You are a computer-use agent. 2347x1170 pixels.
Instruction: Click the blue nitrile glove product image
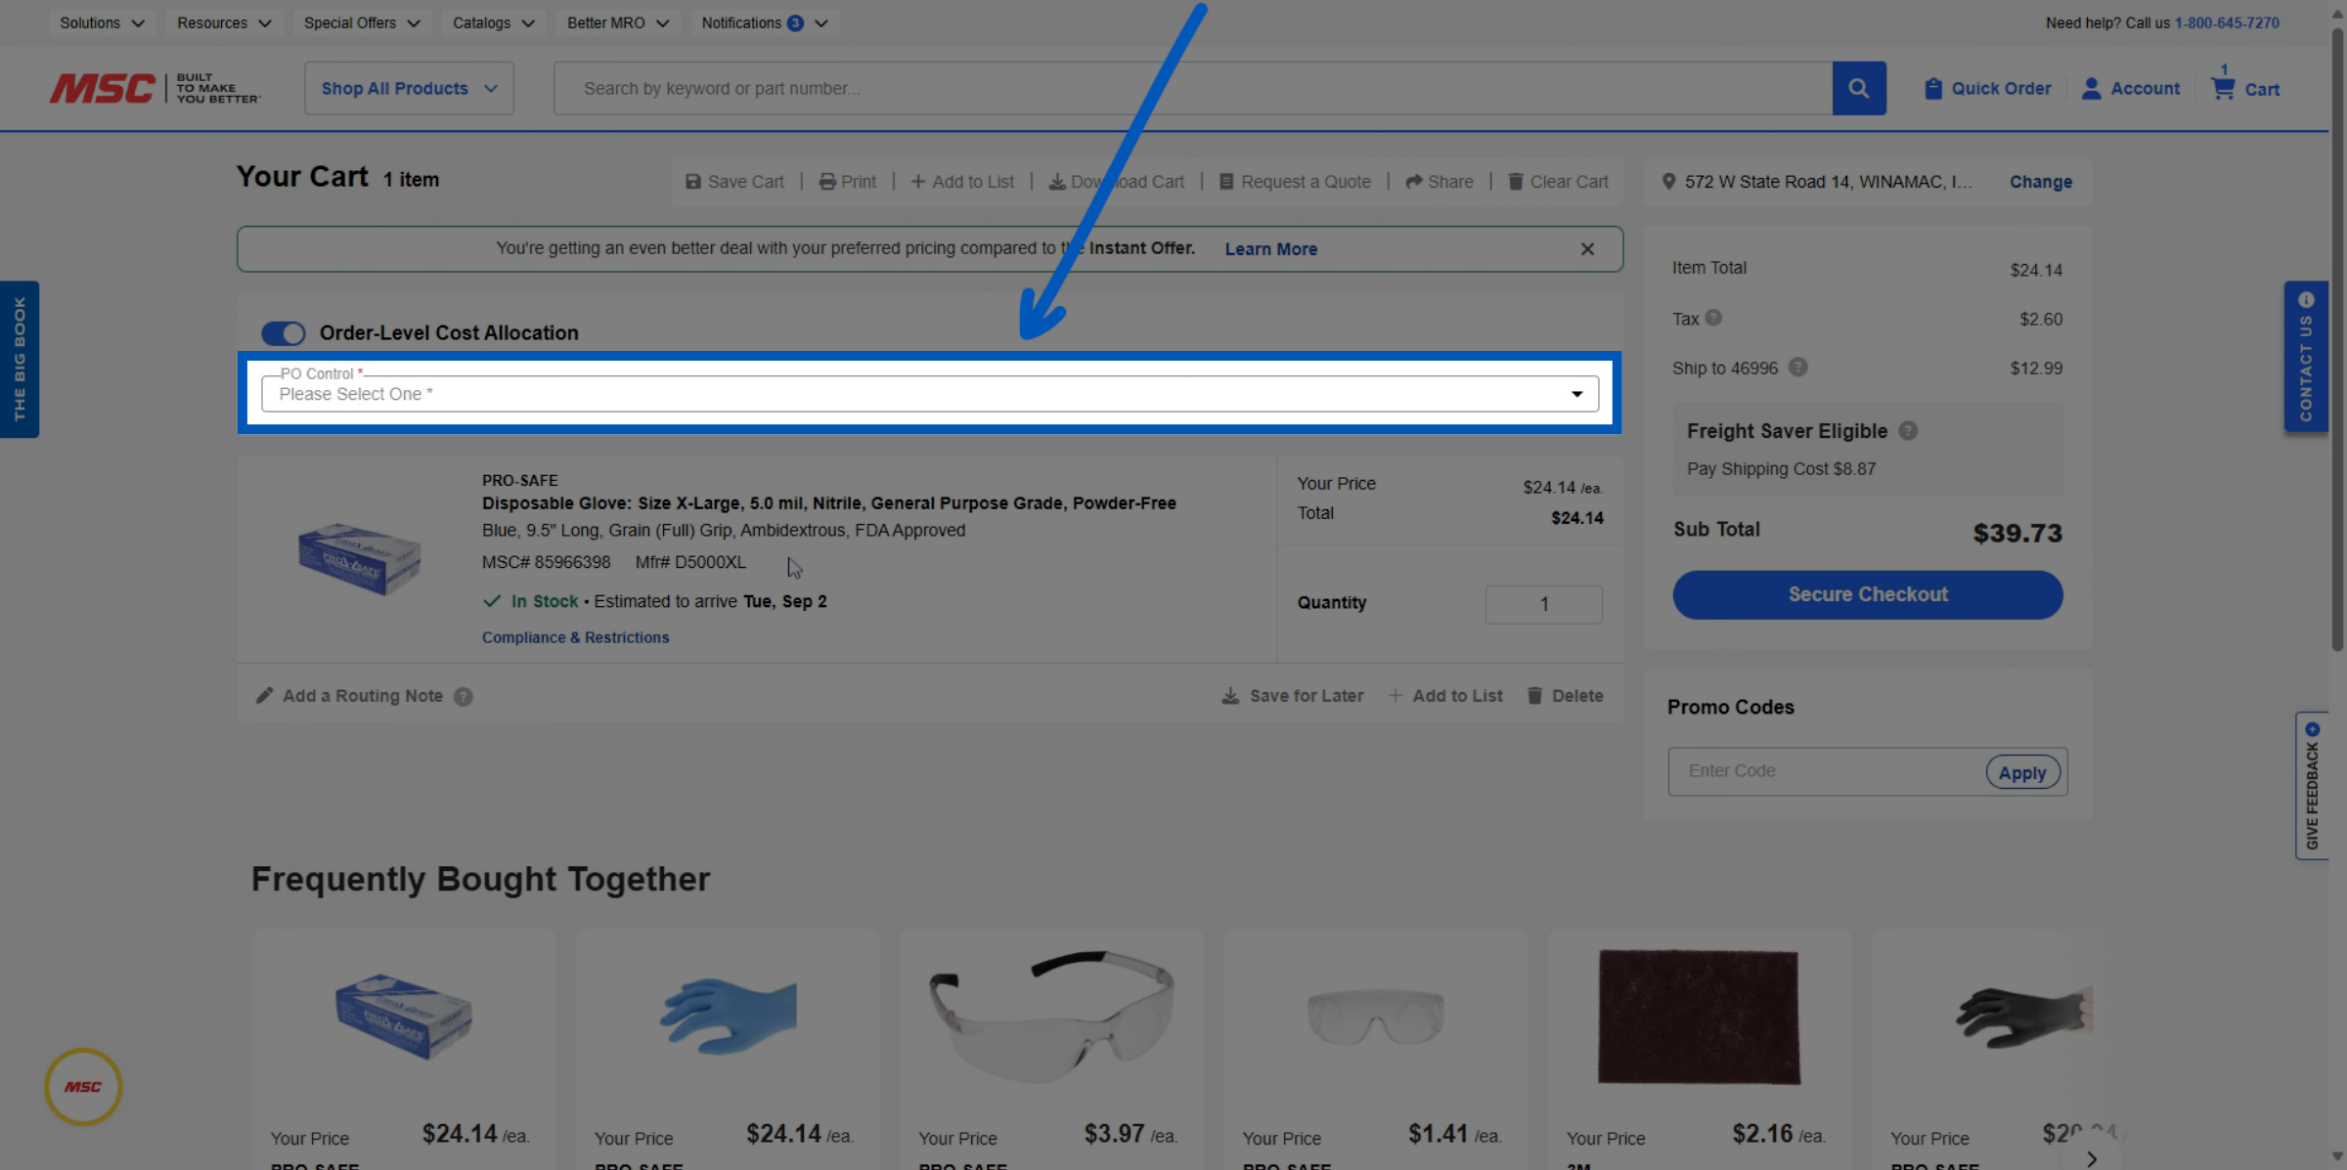[x=727, y=1015]
